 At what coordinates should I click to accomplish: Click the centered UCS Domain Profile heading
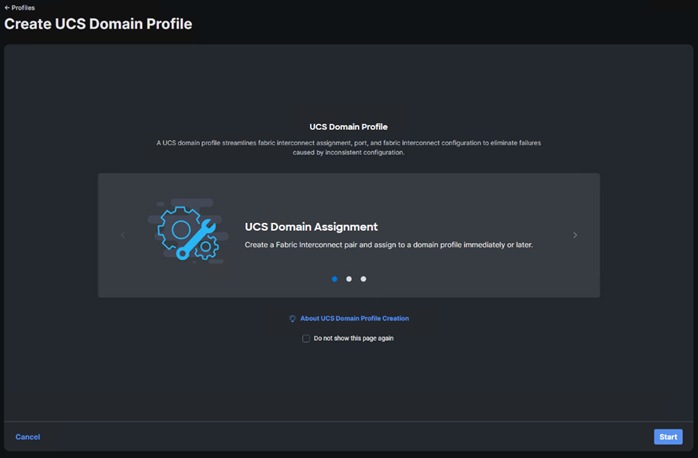tap(349, 127)
